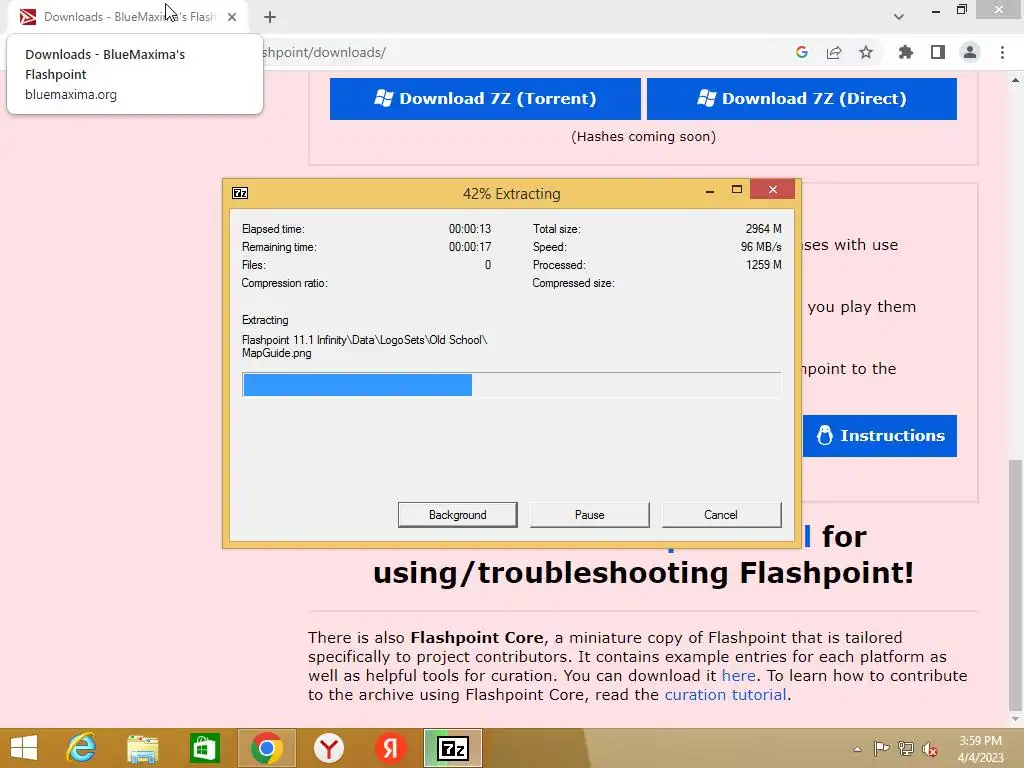Image resolution: width=1024 pixels, height=768 pixels.
Task: Open a new browser tab
Action: coord(270,17)
